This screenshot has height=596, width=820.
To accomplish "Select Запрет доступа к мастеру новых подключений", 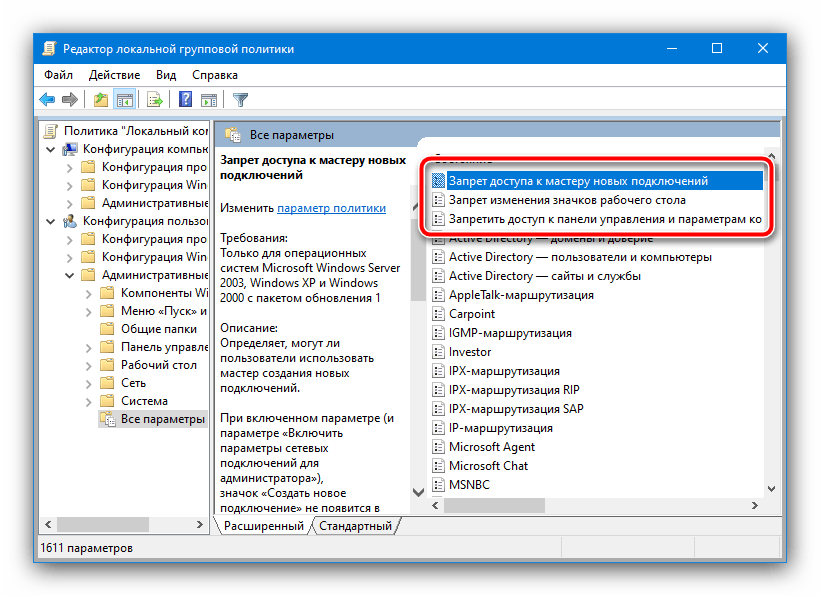I will point(597,181).
